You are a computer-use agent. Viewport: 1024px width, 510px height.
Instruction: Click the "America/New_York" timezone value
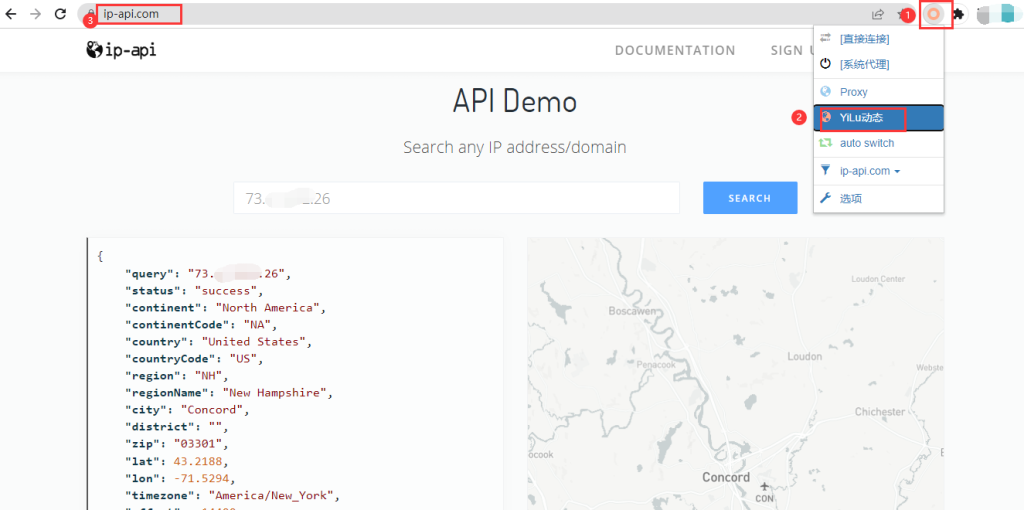click(270, 494)
